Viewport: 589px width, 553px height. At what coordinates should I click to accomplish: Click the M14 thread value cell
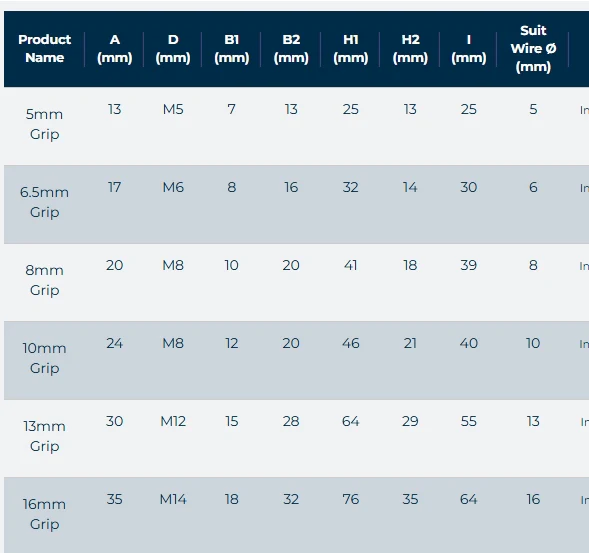[173, 499]
